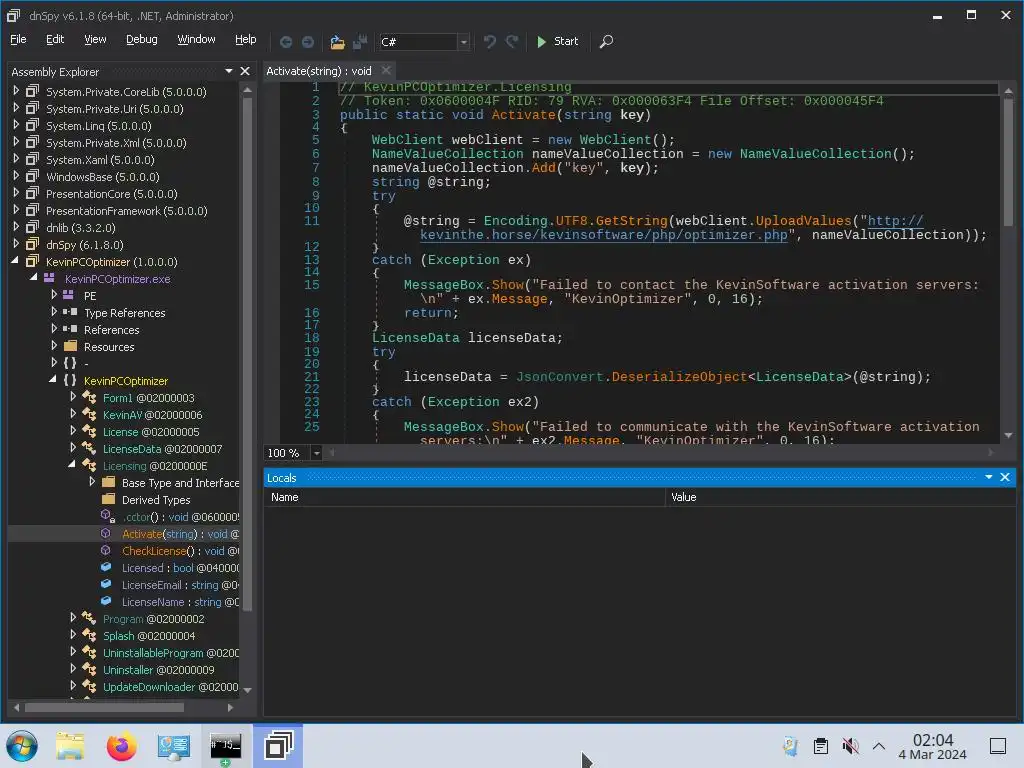Click the Base Type and Interfaces folder icon
Viewport: 1024px width, 768px height.
[108, 482]
